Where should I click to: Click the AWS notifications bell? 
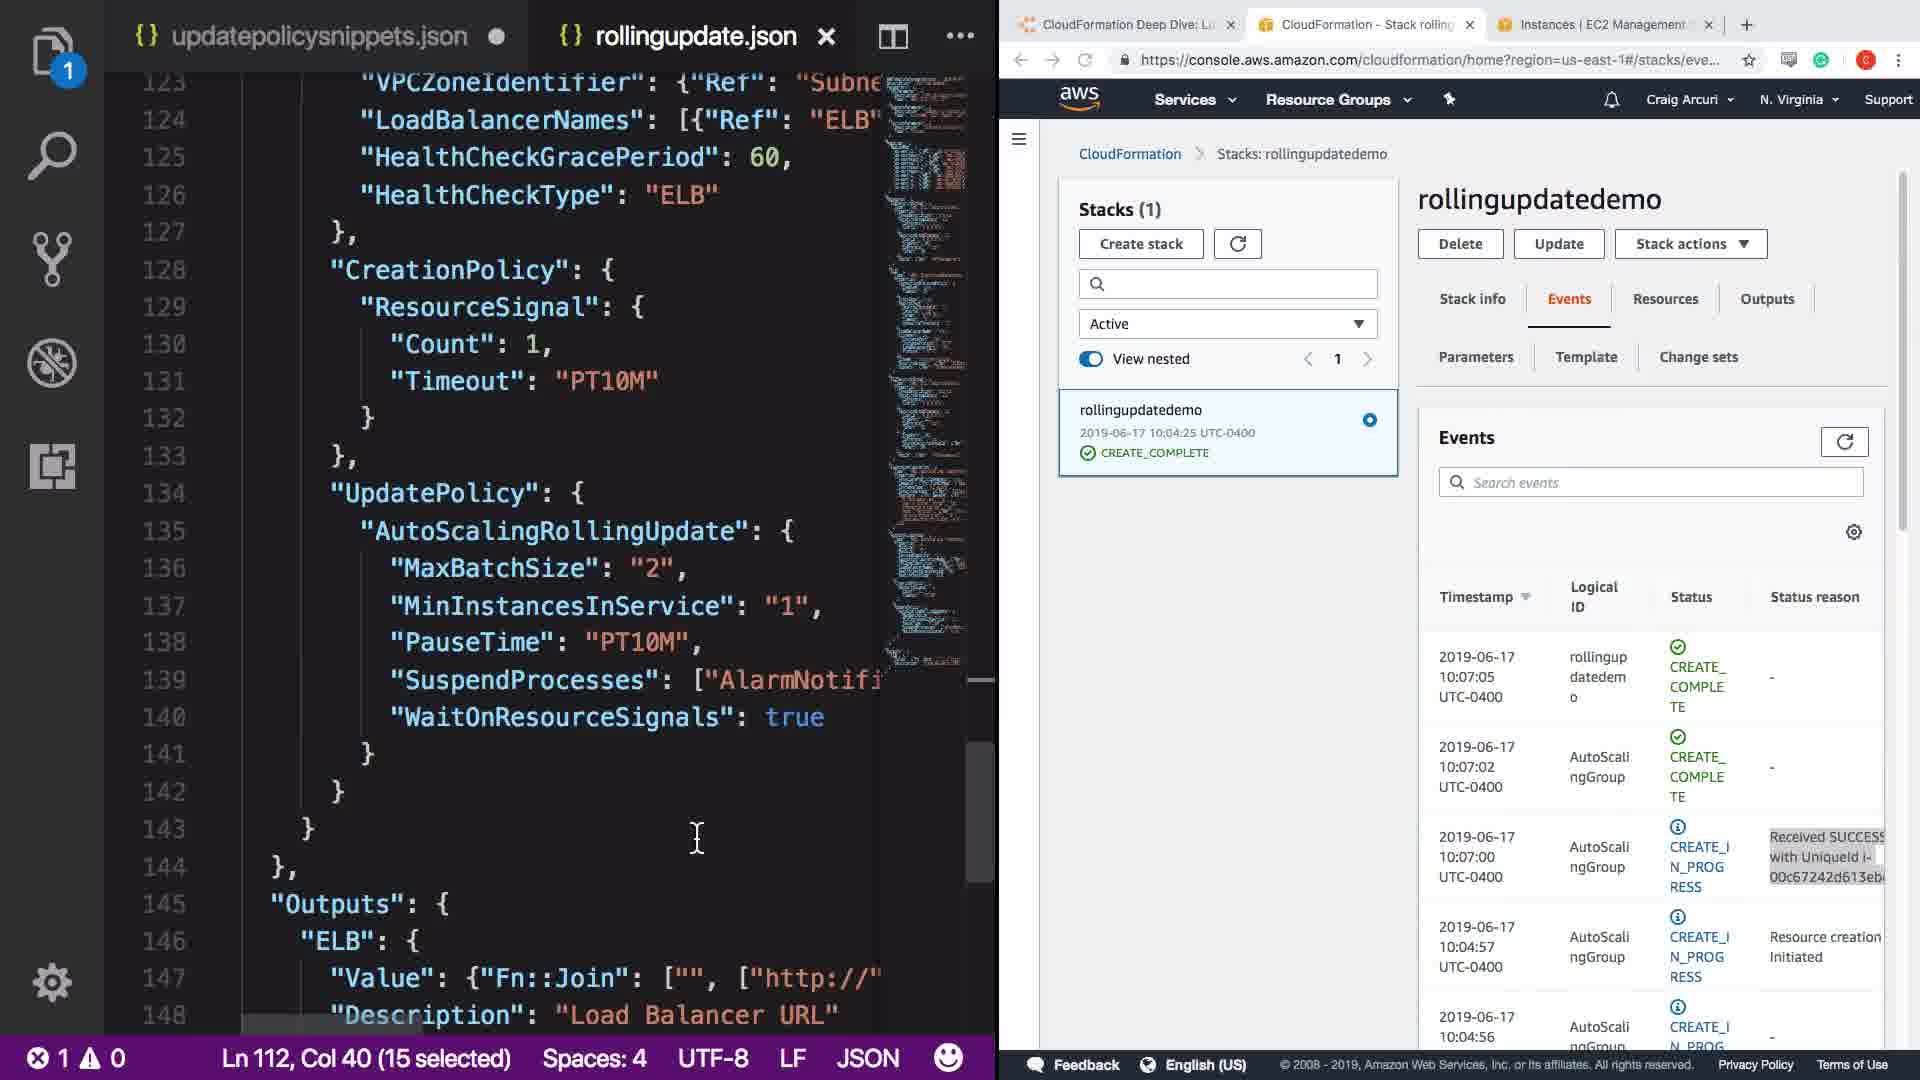[1611, 100]
